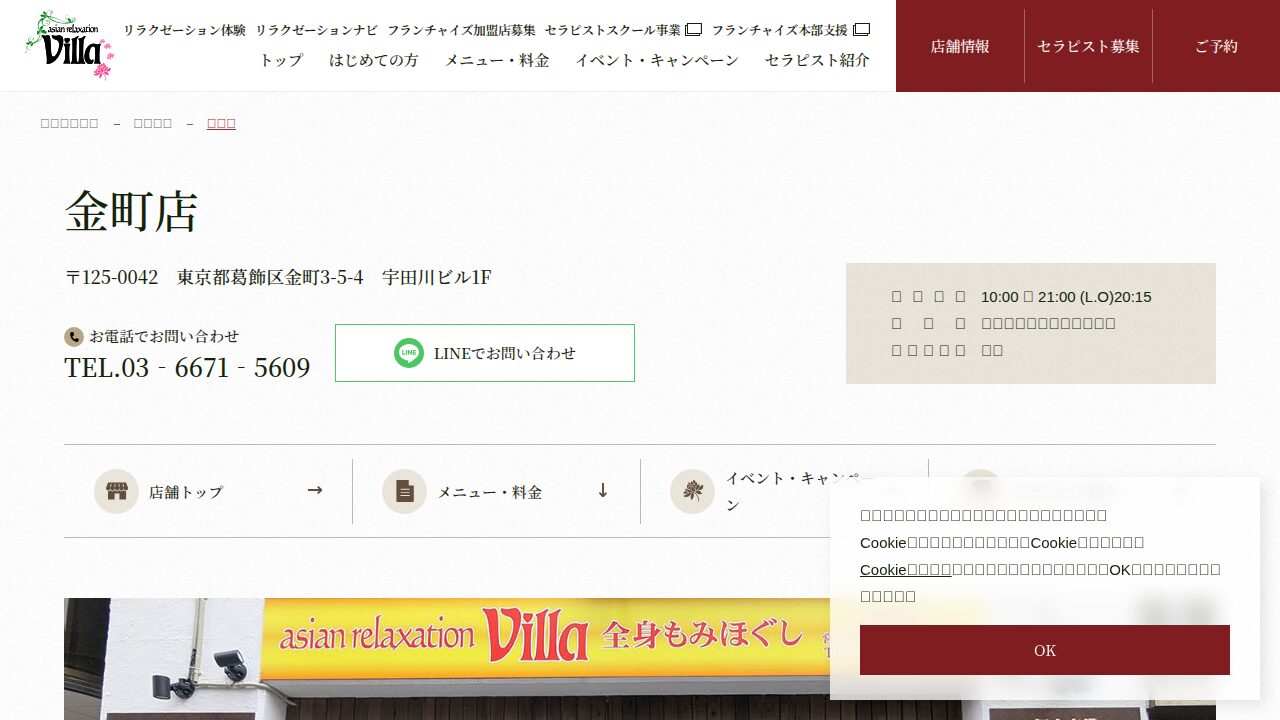Click the down arrow beside メニュー・料金
The height and width of the screenshot is (720, 1280).
[603, 490]
